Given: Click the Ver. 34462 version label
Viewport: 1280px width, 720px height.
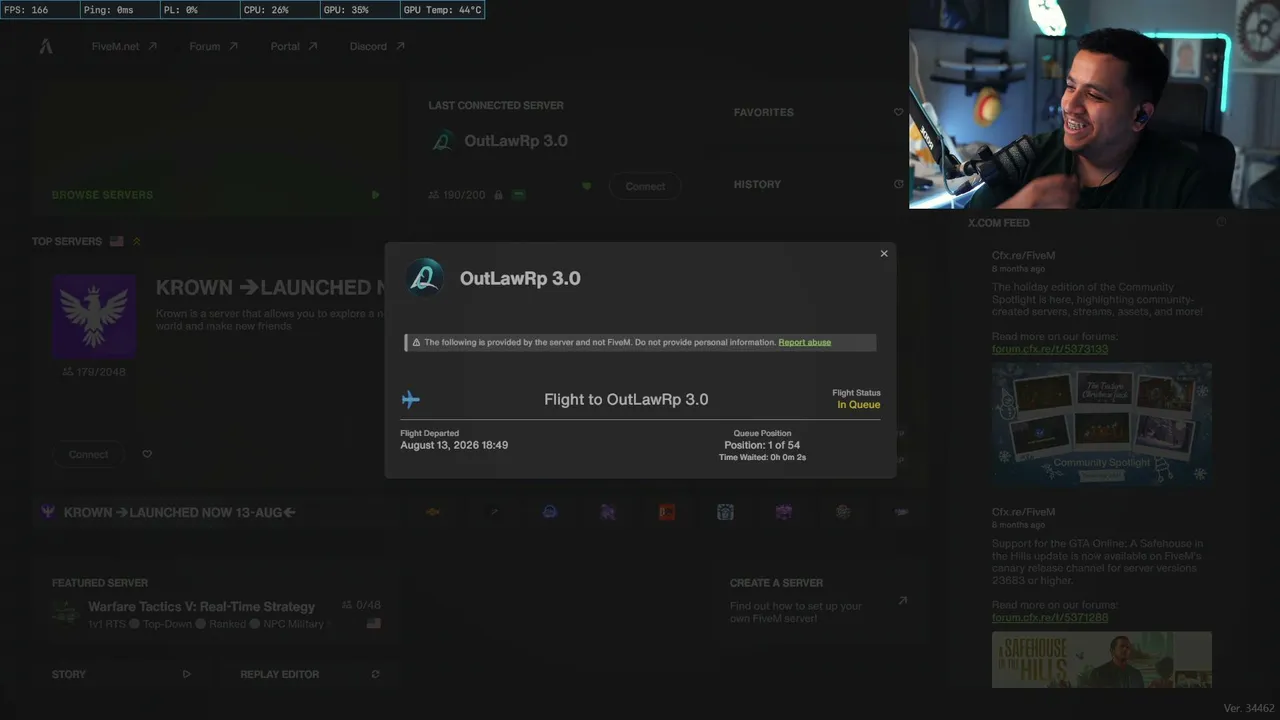Looking at the screenshot, I should pos(1249,708).
